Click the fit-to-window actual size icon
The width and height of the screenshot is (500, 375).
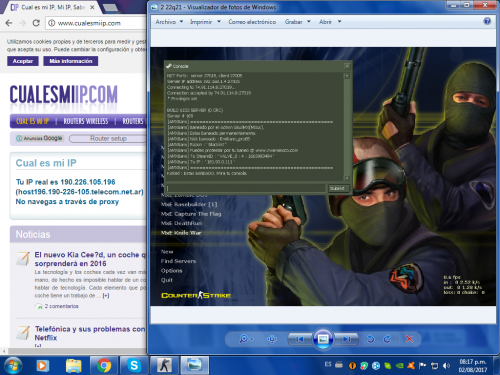point(272,339)
